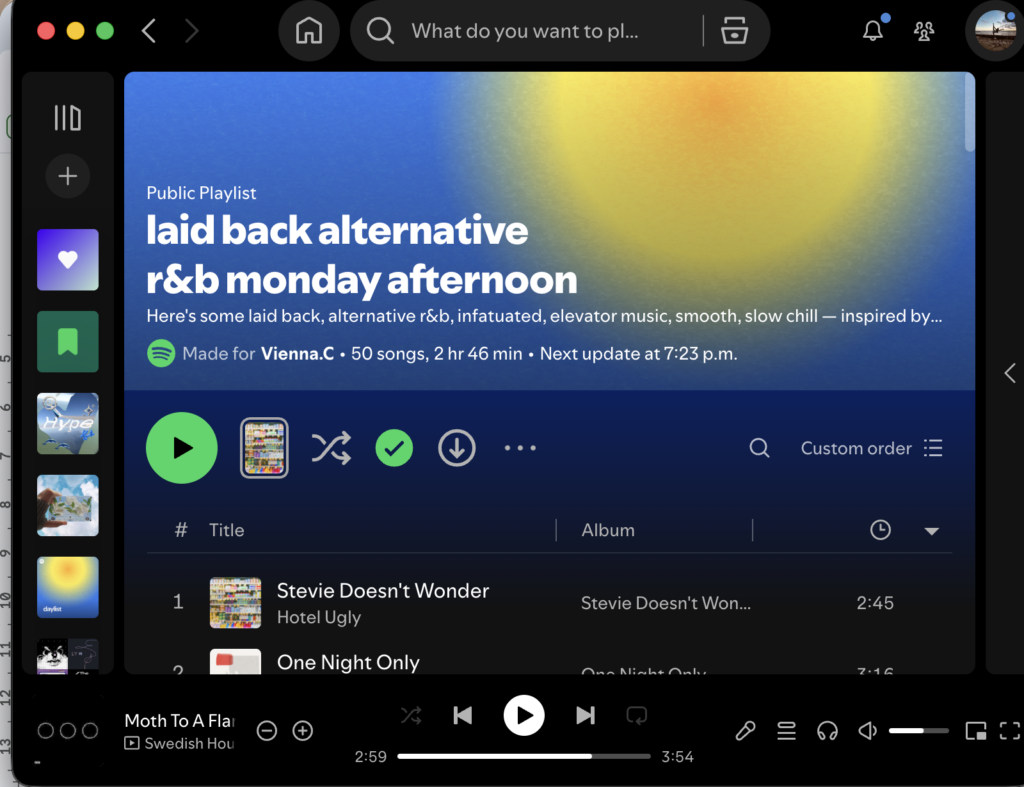Click the minus icon beside now playing track
The image size is (1024, 787).
(266, 730)
